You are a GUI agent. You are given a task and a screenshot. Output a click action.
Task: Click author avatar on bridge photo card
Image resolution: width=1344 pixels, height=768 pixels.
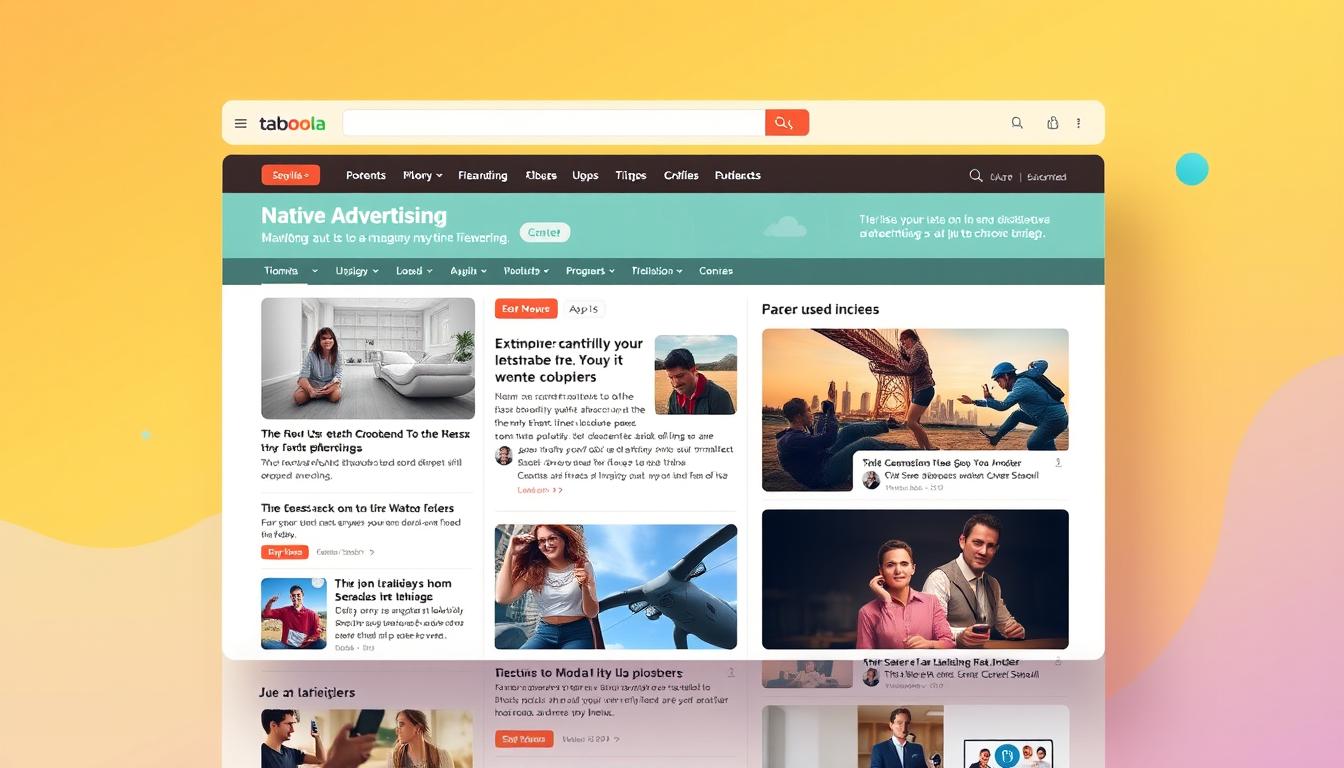coord(871,480)
